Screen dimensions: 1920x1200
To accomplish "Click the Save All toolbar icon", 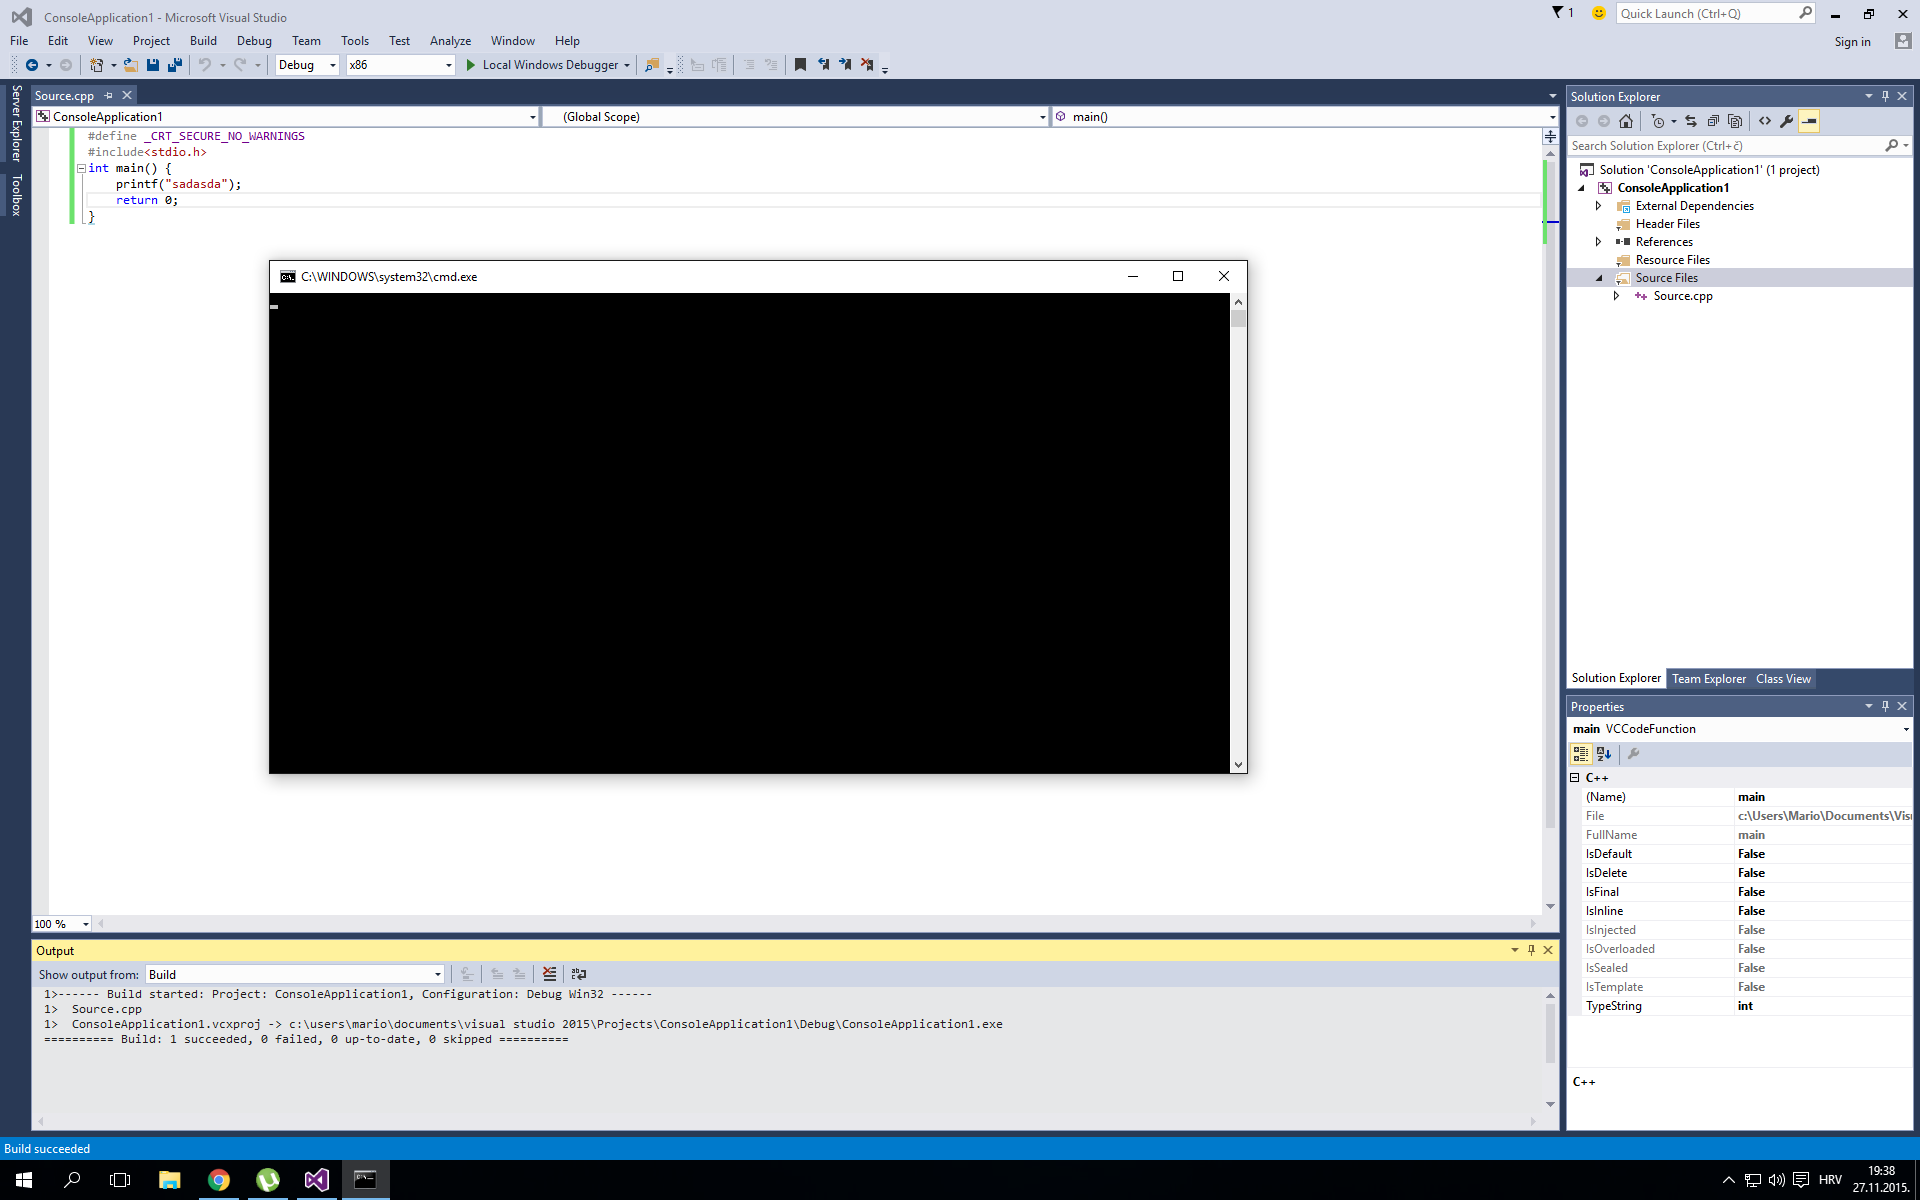I will (175, 65).
